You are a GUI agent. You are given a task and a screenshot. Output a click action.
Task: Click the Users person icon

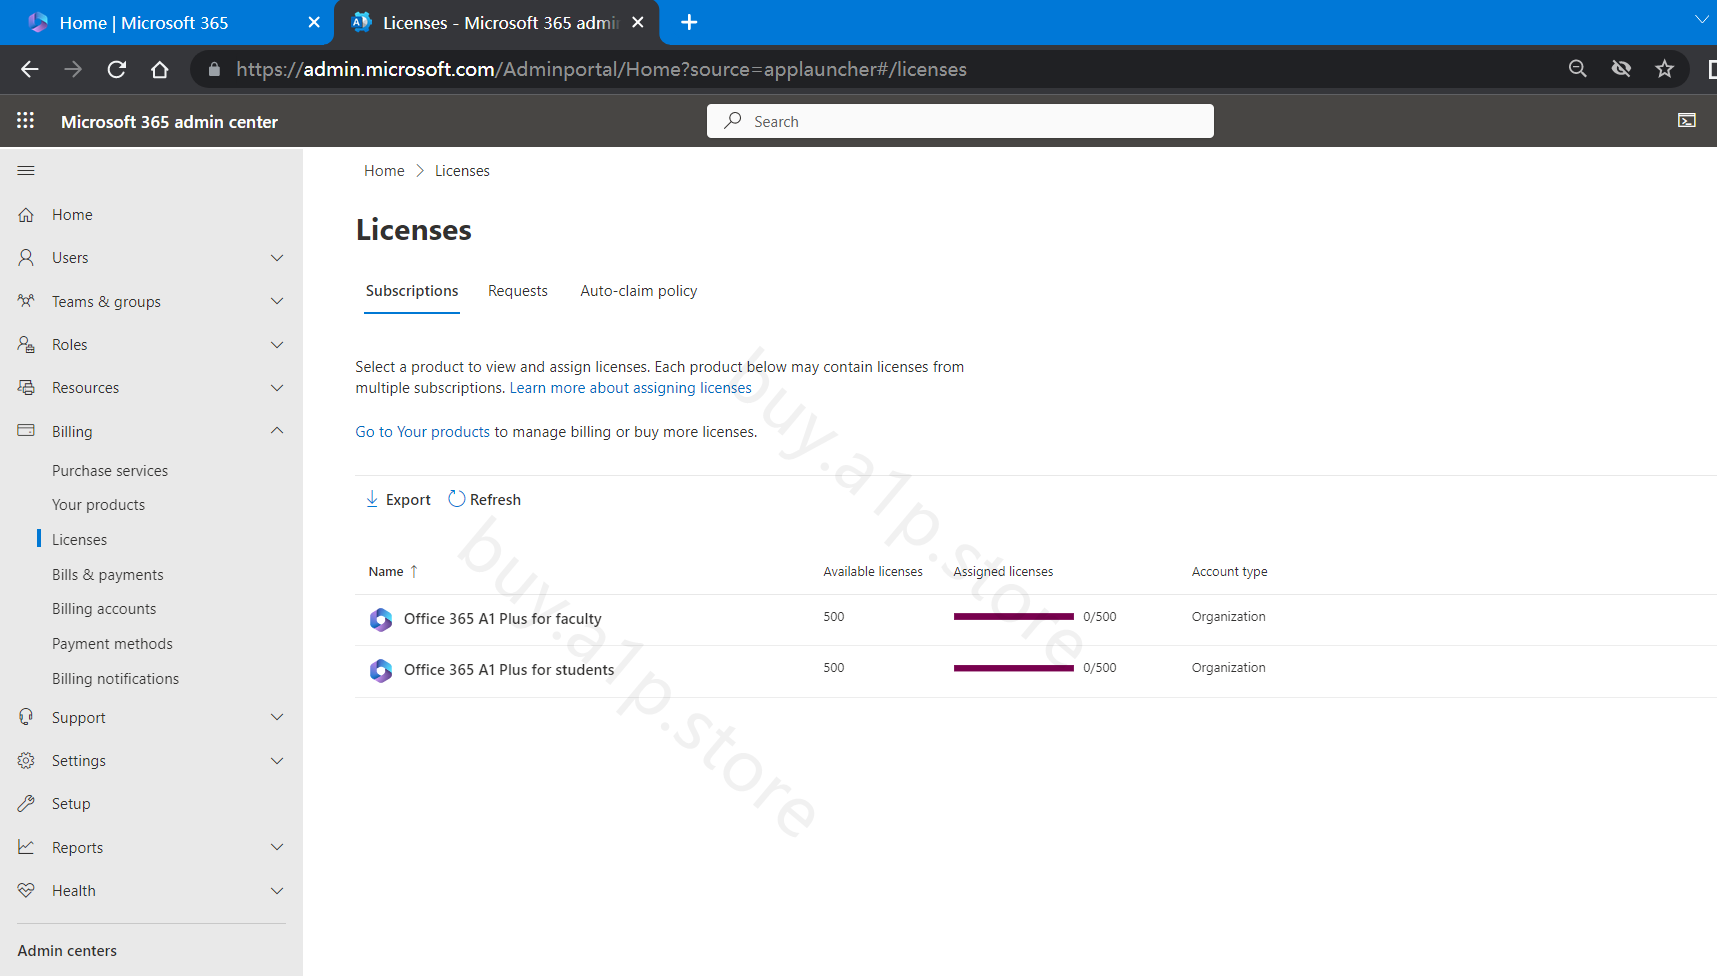[x=26, y=258]
